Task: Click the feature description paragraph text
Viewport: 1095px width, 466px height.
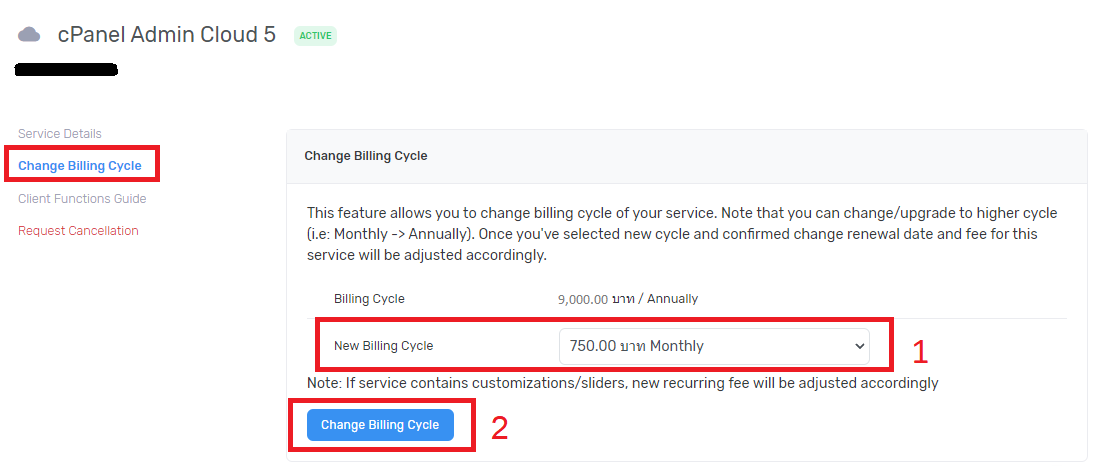Action: 680,234
